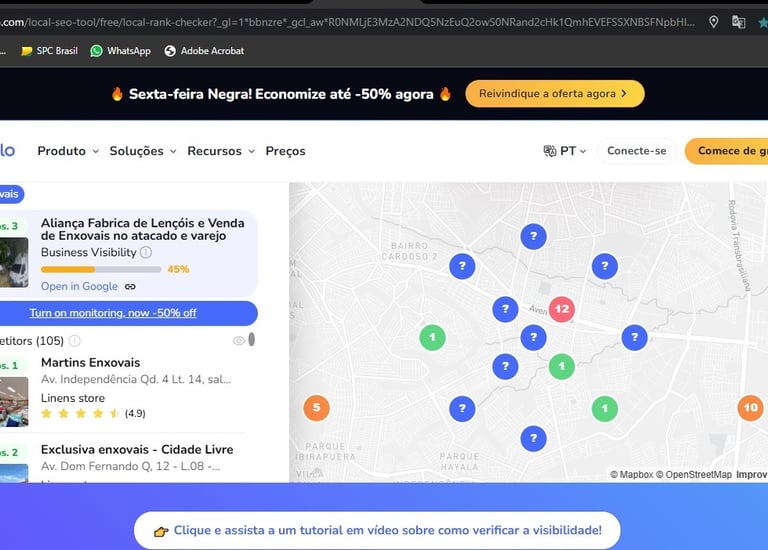The height and width of the screenshot is (550, 768).
Task: Click the Aliança business thumbnail image
Action: (x=14, y=262)
